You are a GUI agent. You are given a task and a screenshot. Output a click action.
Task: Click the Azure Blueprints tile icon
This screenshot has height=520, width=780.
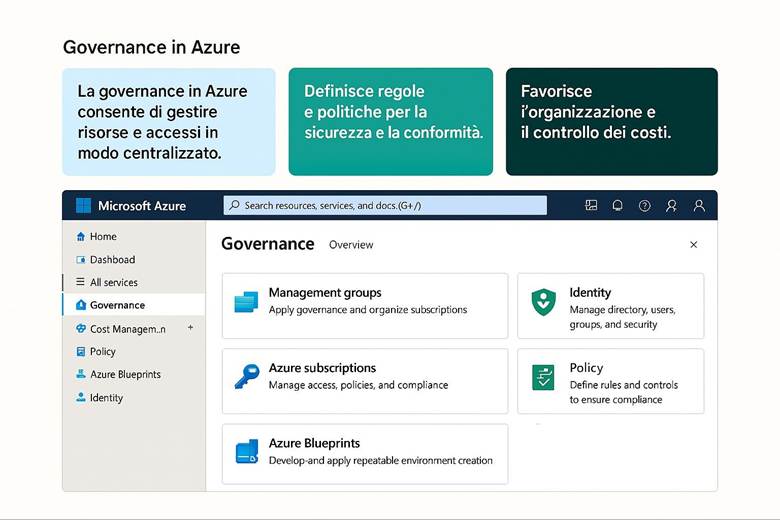246,452
